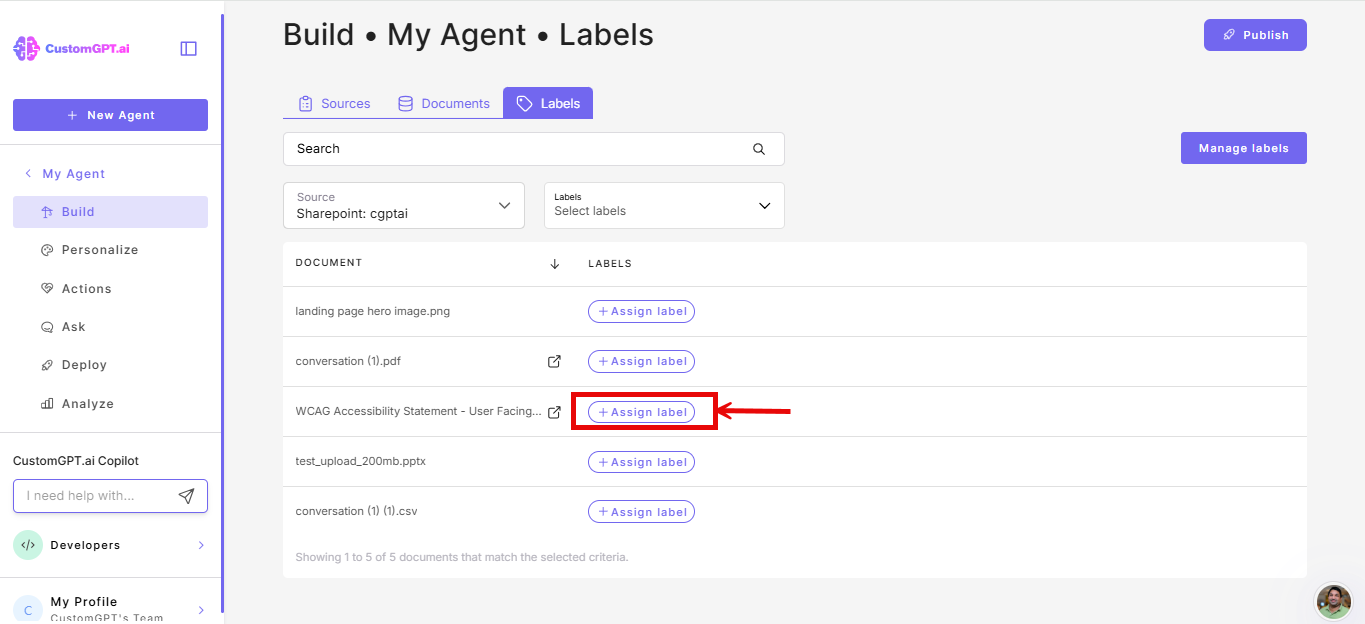Open Personalize section via its palette icon

47,249
